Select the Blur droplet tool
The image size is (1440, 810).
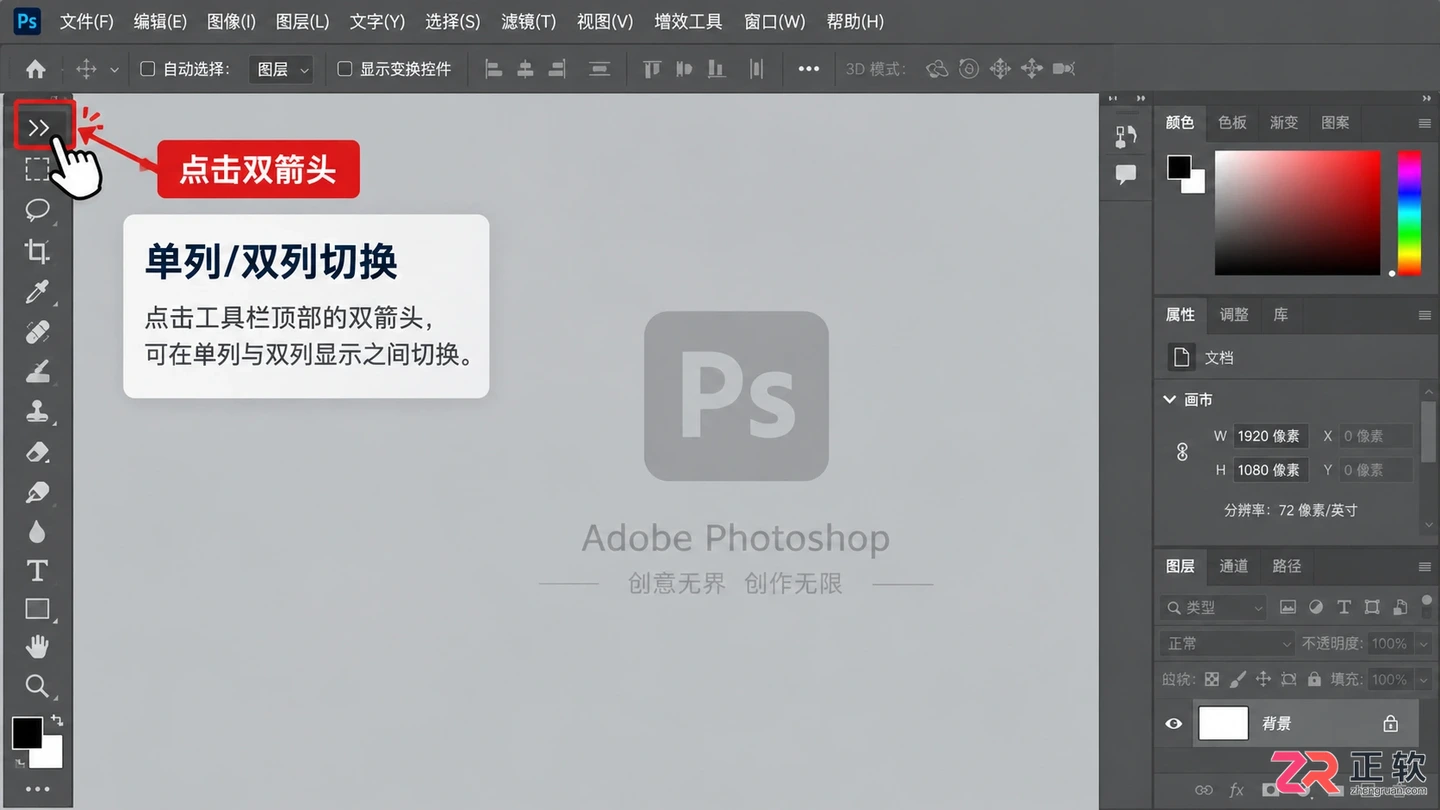tap(37, 531)
